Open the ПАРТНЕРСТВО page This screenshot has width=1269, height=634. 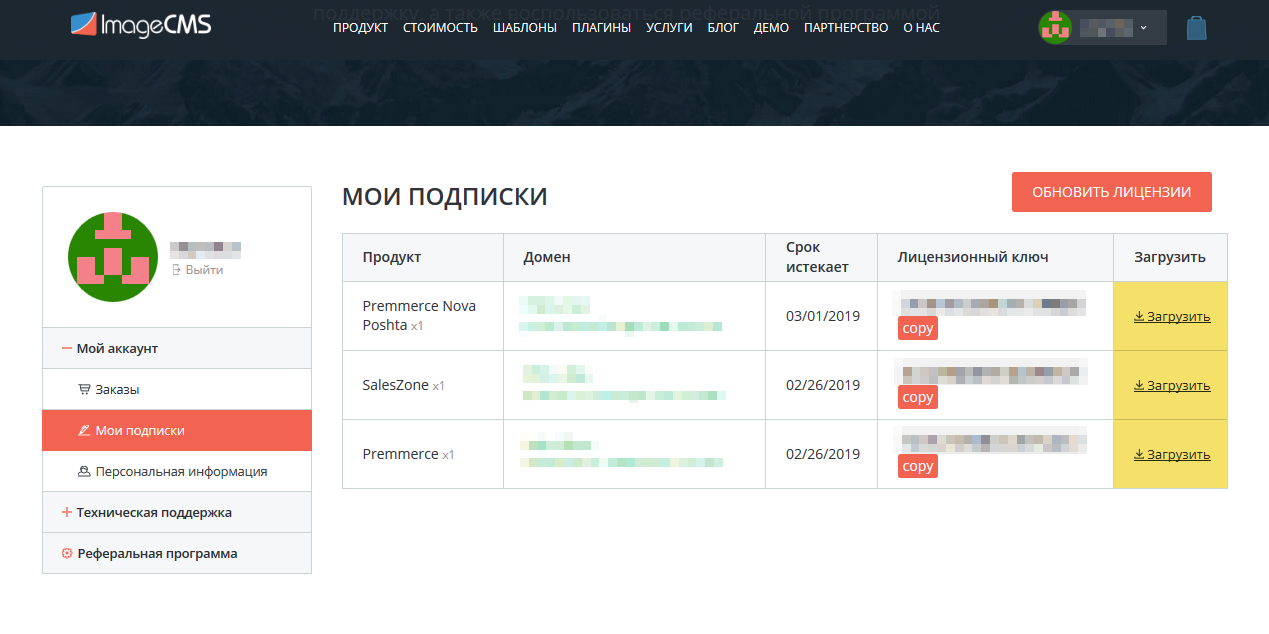click(x=846, y=28)
